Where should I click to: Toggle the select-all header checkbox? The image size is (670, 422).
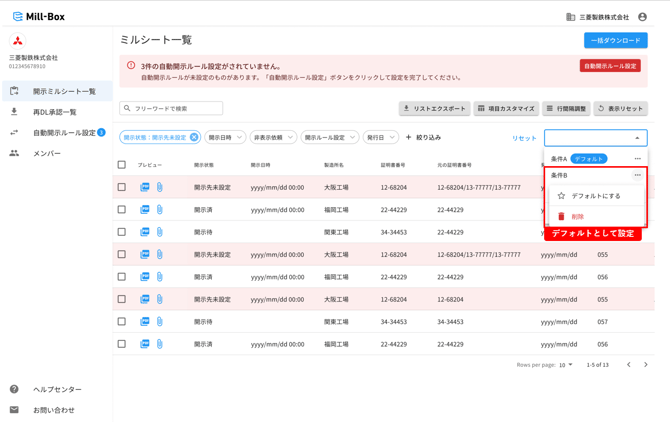point(122,165)
